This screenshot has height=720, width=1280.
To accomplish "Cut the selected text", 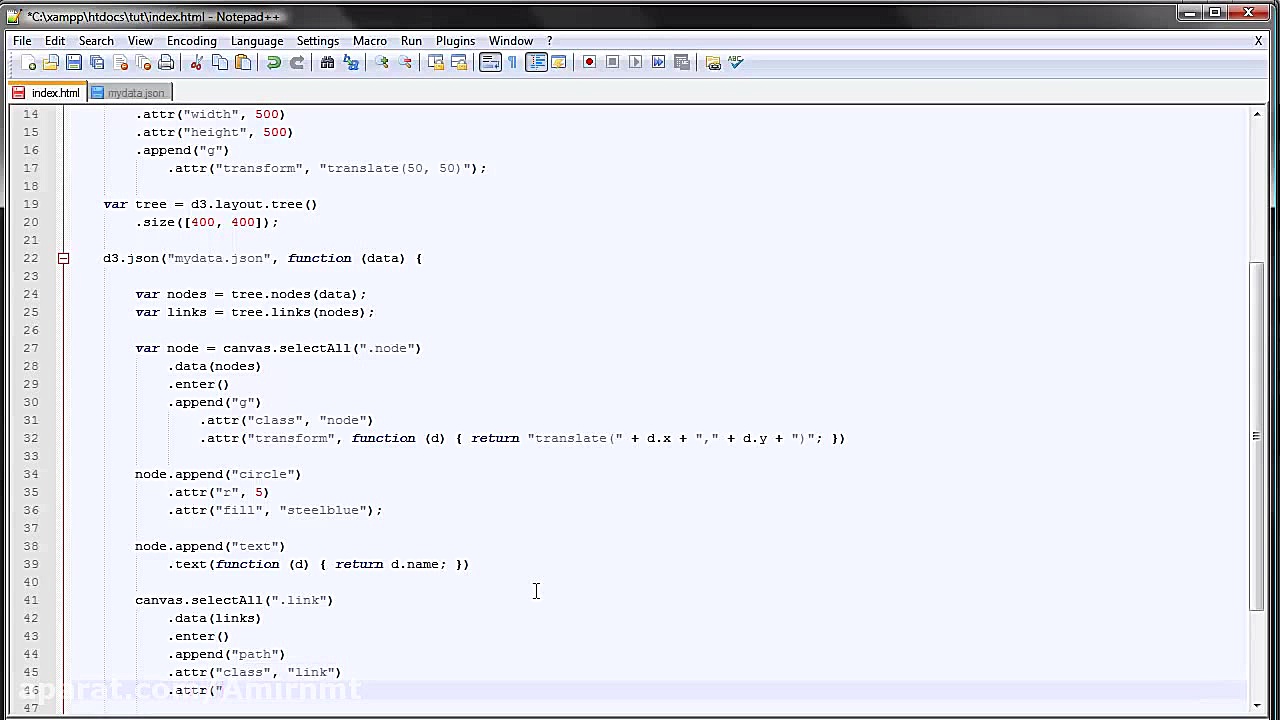I will point(196,62).
